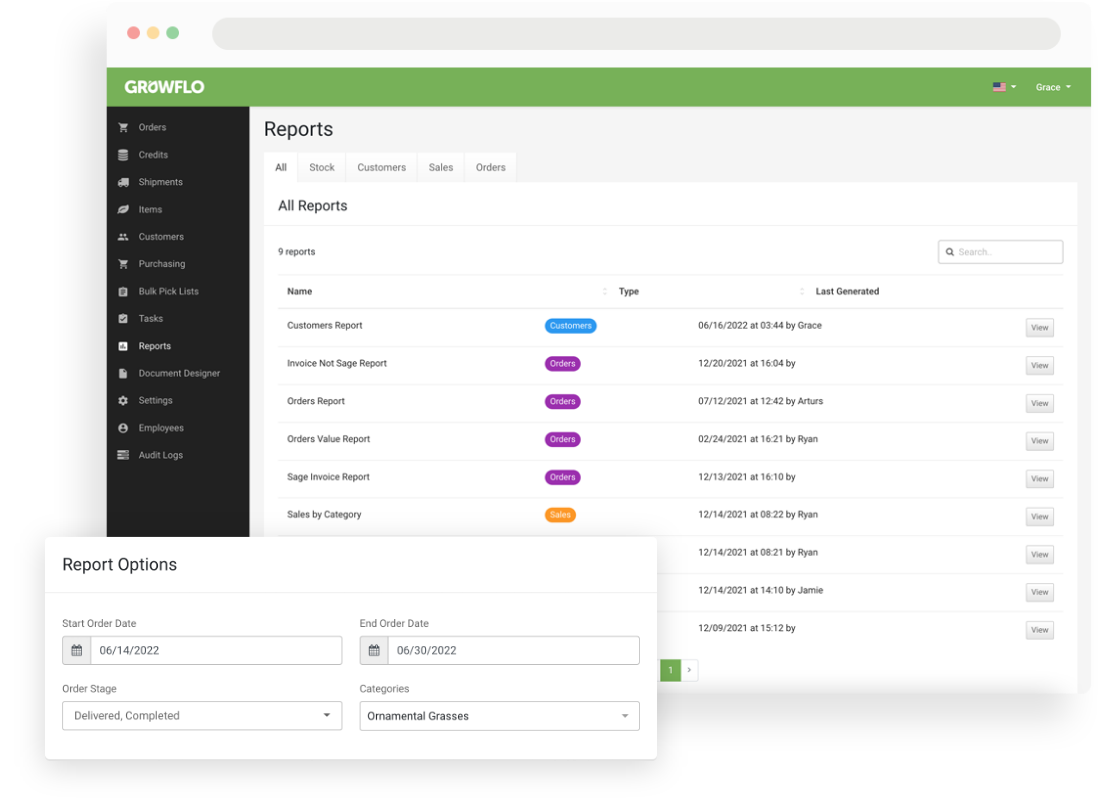The width and height of the screenshot is (1099, 812).
Task: Go to page 1 in pagination
Action: [x=671, y=670]
